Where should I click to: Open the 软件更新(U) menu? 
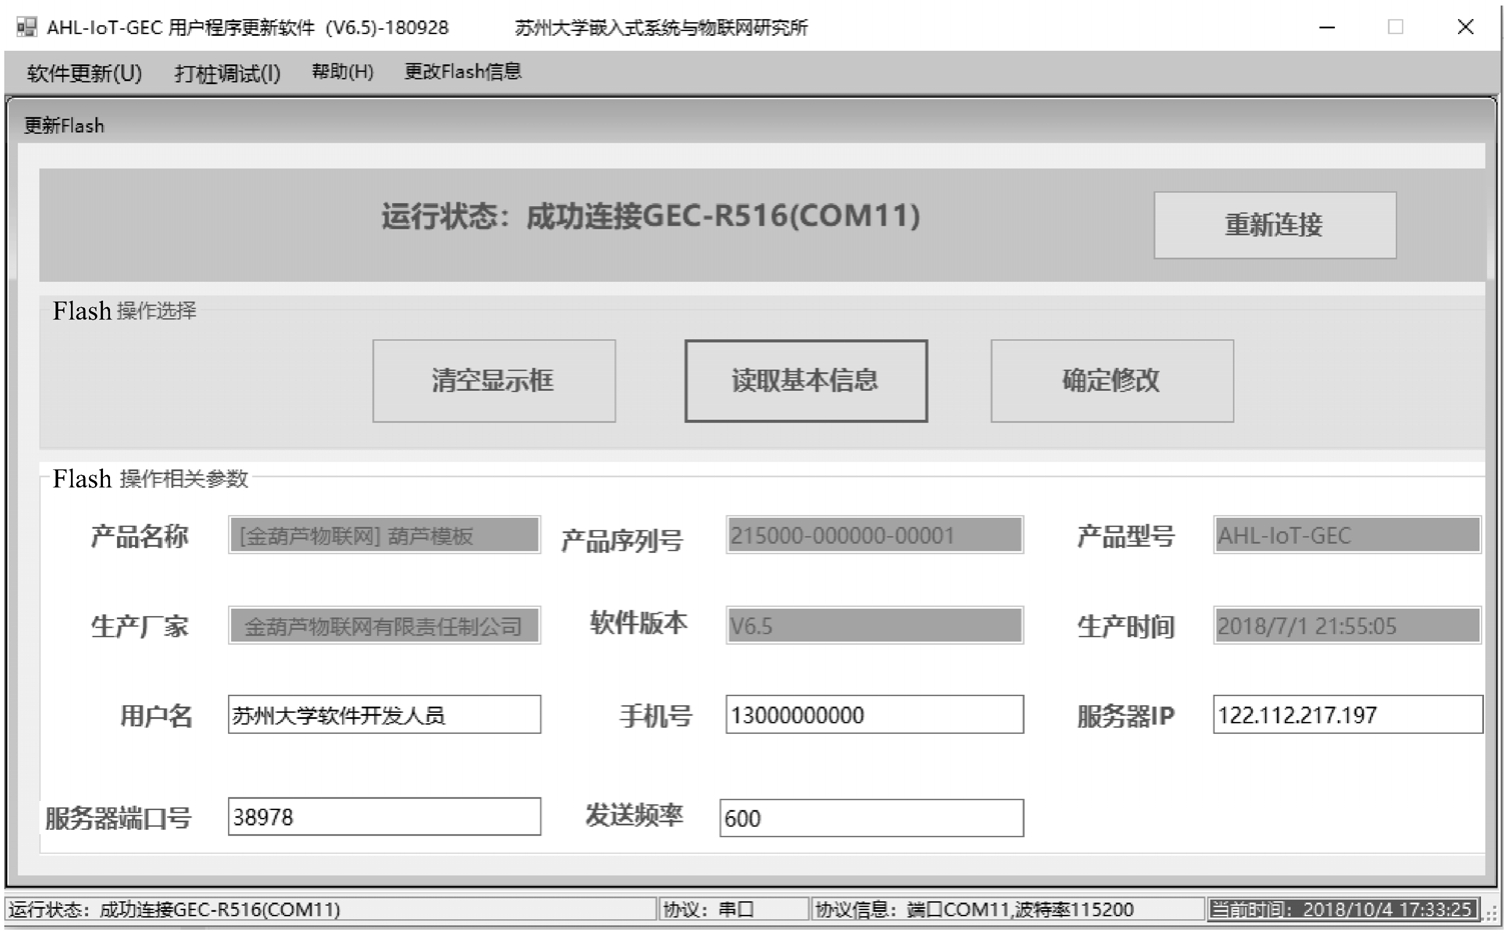84,73
